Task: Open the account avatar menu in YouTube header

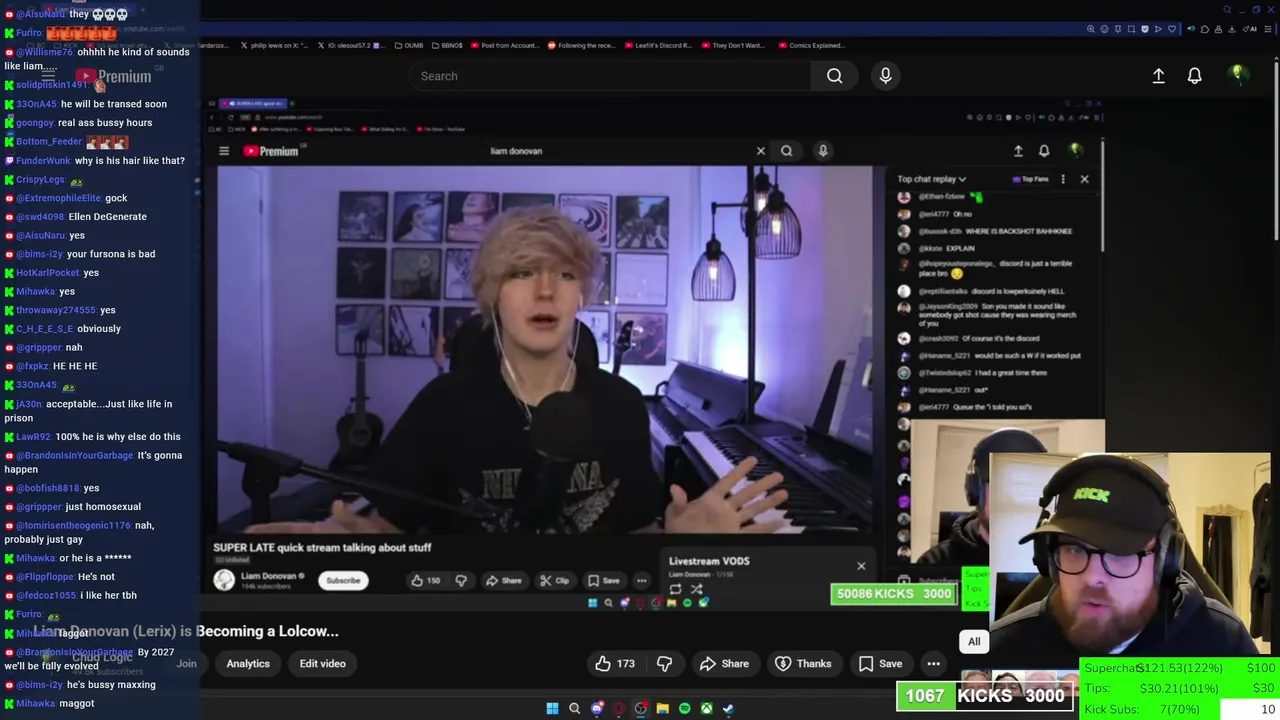Action: [1237, 75]
